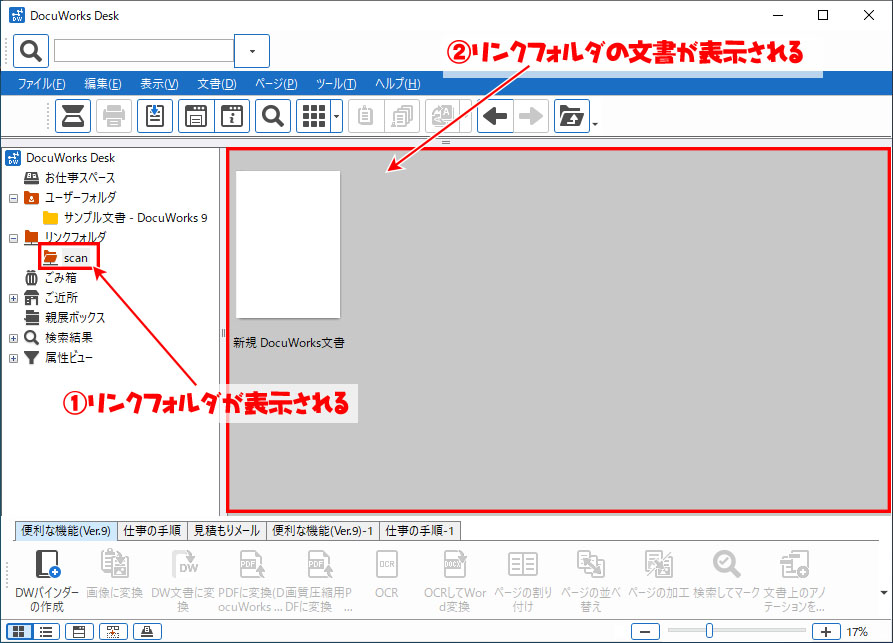Switch to thumbnail view in the status bar

19,631
